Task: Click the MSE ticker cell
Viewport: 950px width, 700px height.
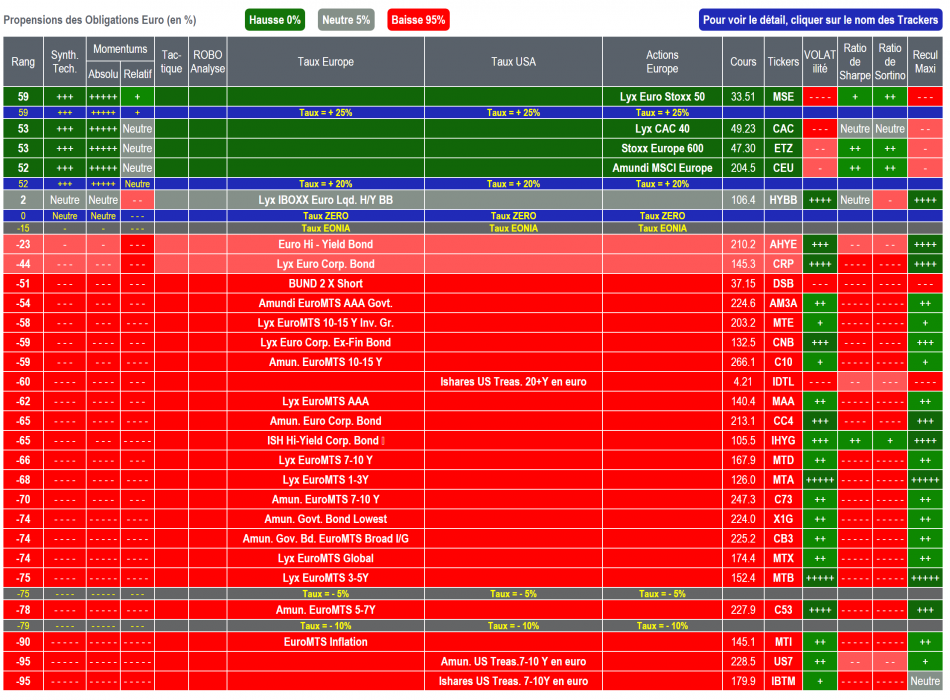Action: coord(783,97)
